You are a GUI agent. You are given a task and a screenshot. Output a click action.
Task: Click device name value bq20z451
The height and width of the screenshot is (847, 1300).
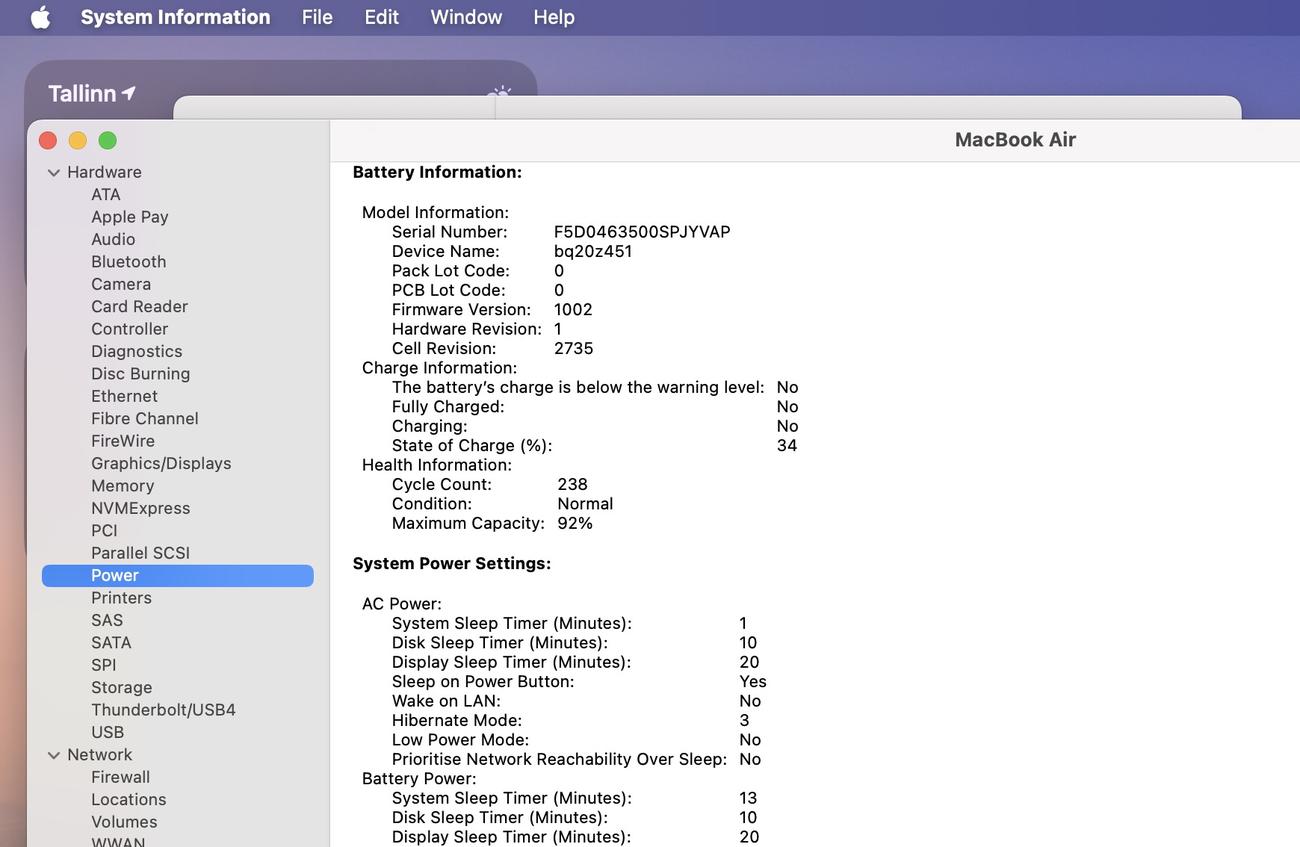click(x=593, y=251)
